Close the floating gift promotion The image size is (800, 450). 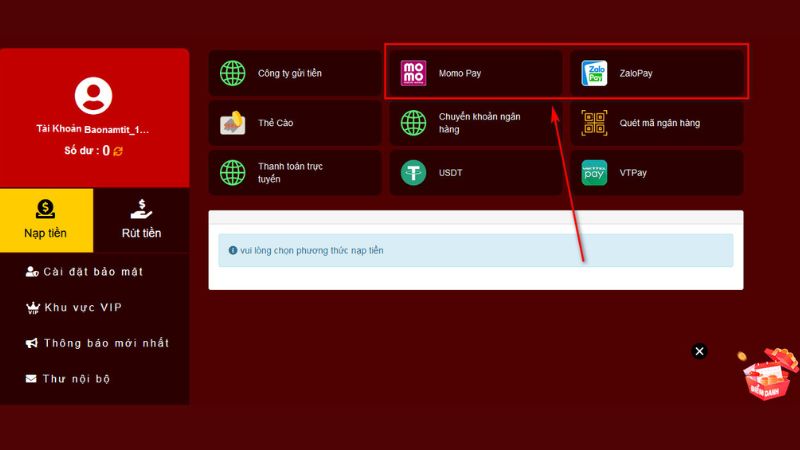pos(699,351)
